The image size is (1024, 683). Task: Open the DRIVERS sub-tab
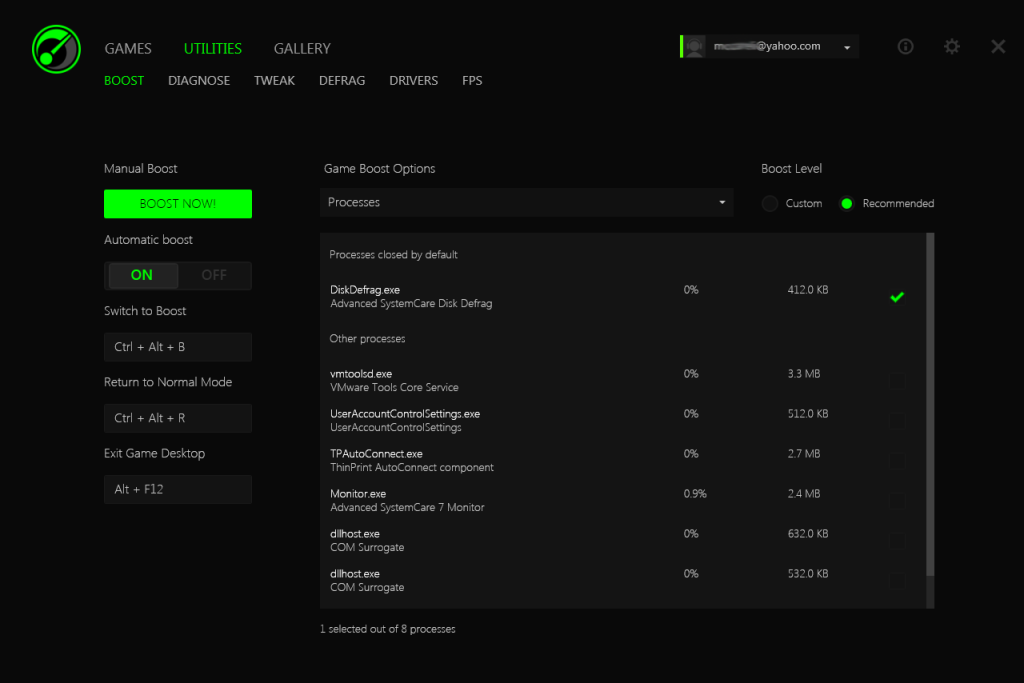[x=413, y=80]
